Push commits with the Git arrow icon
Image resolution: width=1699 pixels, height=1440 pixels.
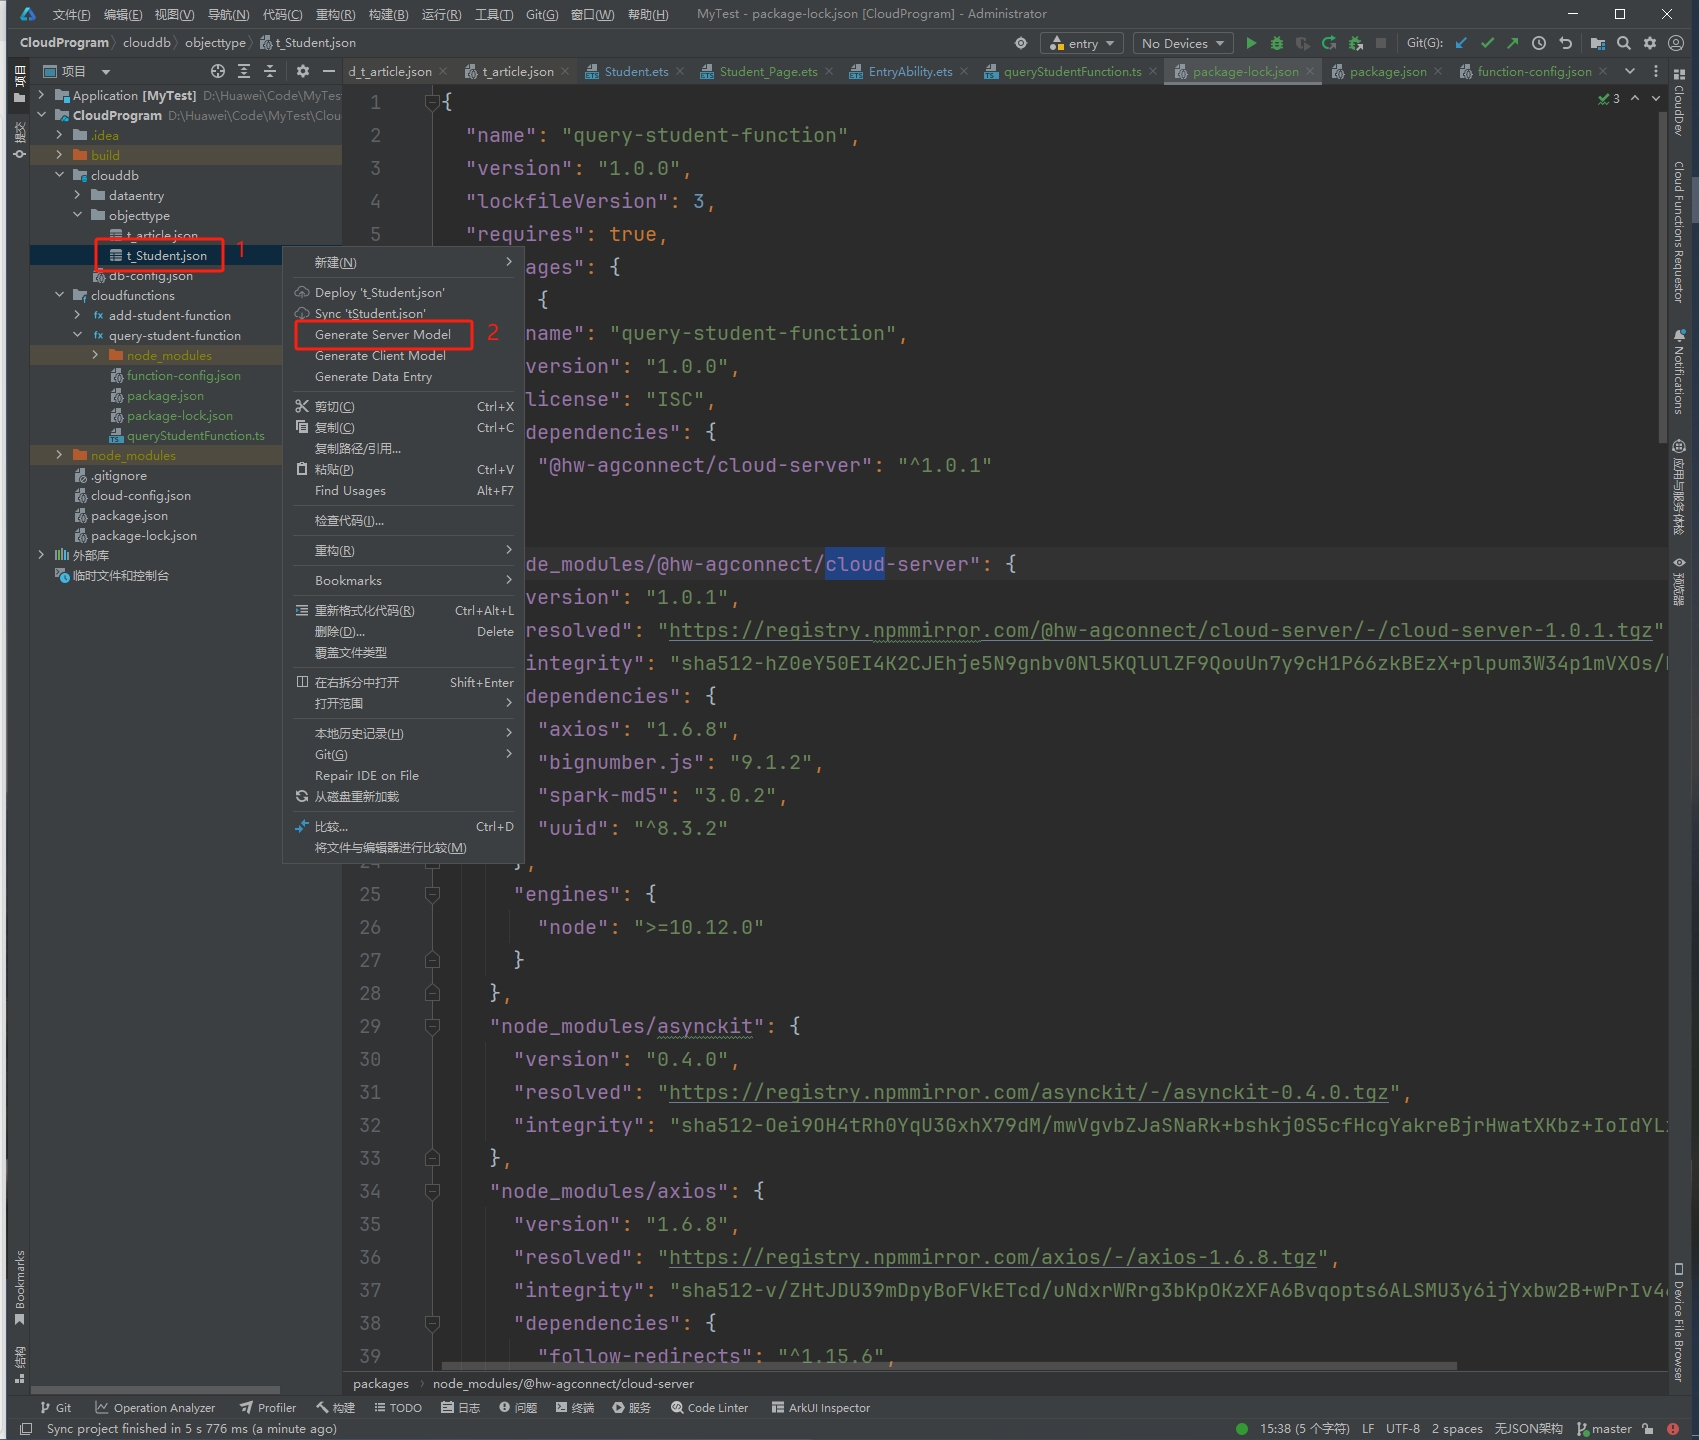tap(1512, 43)
